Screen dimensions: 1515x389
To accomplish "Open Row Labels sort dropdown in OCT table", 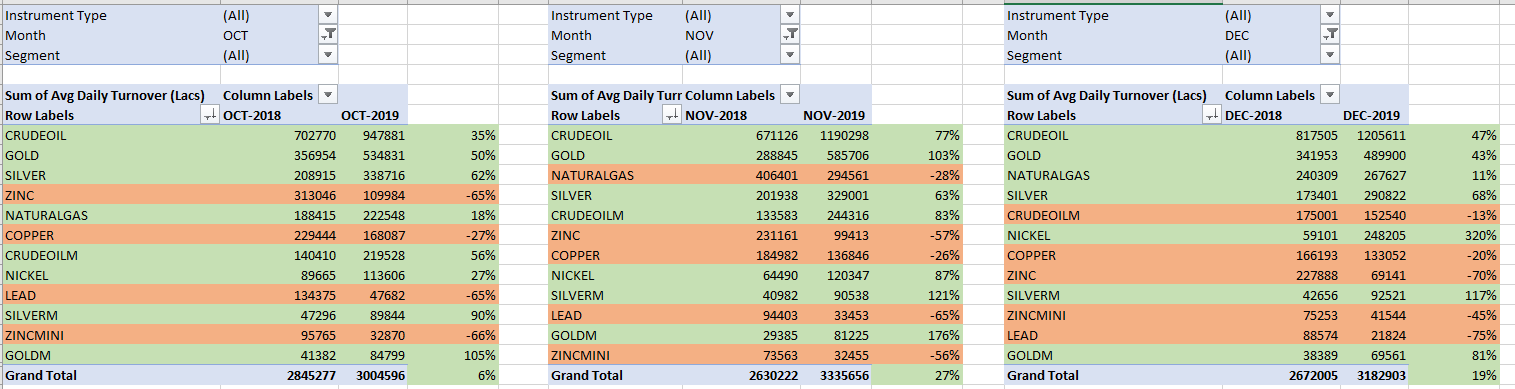I will [x=210, y=115].
